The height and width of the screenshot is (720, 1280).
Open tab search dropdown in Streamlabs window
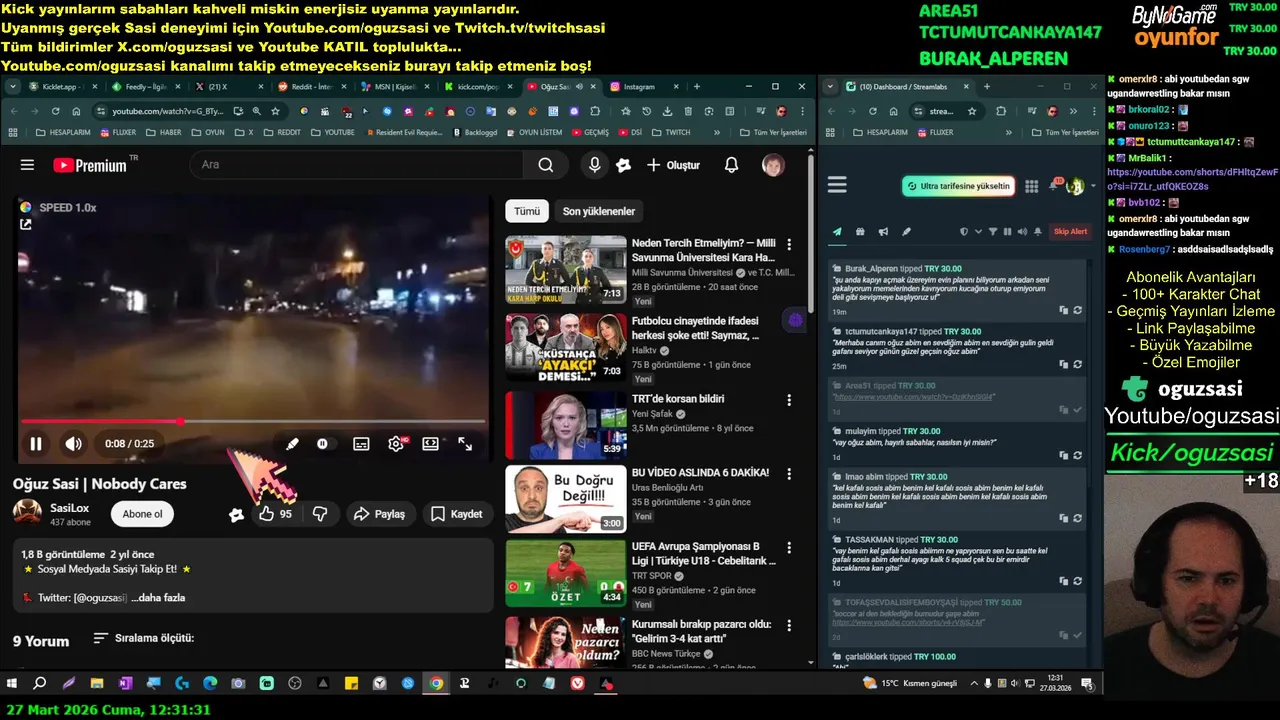(830, 87)
